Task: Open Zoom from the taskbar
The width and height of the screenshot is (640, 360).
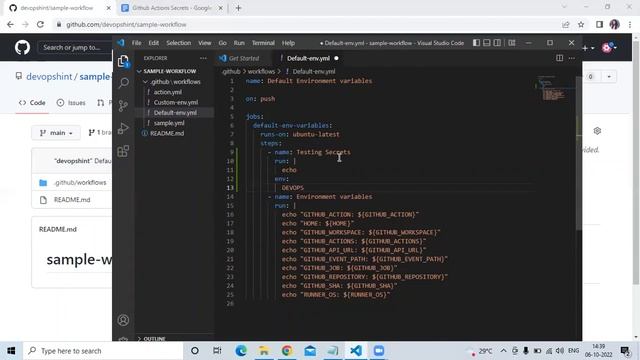Action: (379, 351)
